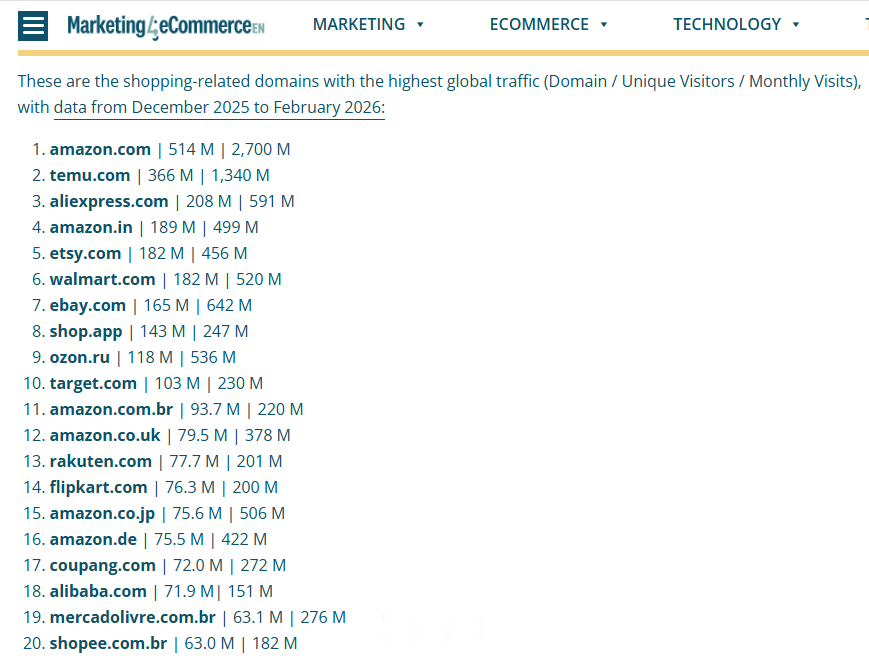
Task: Click amazon.co.jp's 506 M visits value
Action: pyautogui.click(x=262, y=514)
